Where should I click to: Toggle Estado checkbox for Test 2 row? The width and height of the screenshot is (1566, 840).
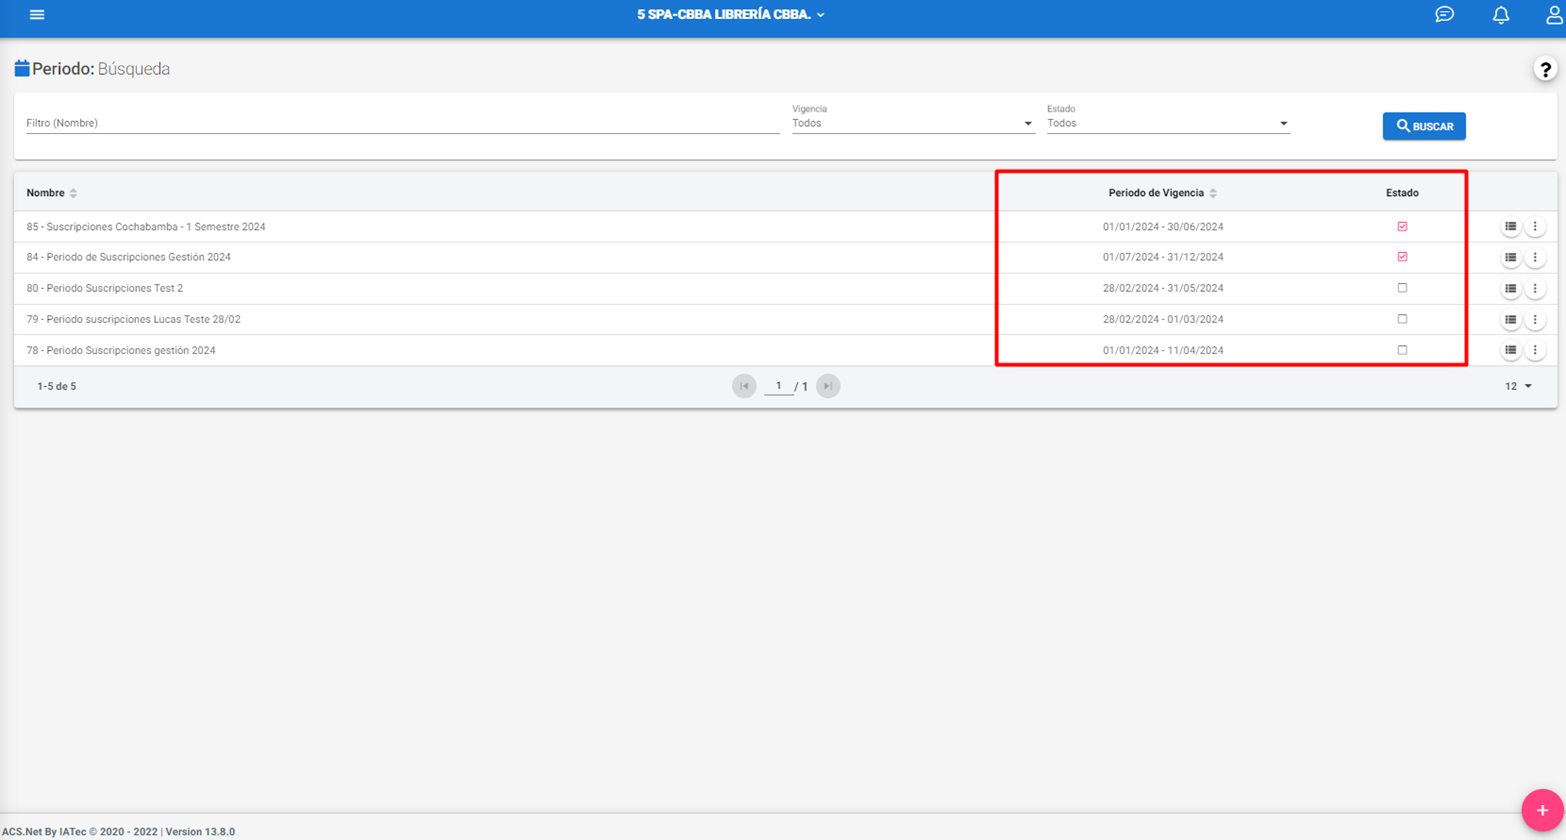coord(1402,288)
